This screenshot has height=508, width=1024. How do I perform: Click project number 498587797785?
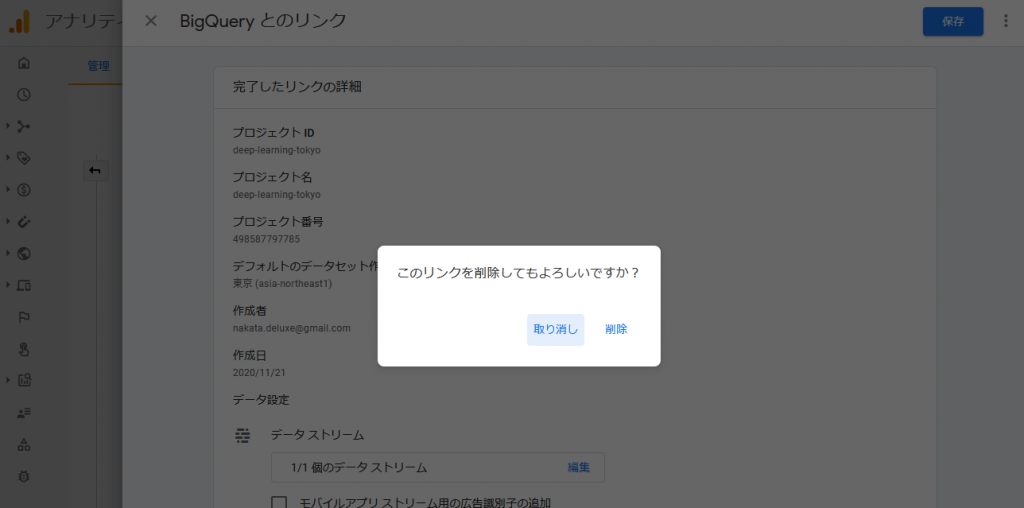click(266, 239)
